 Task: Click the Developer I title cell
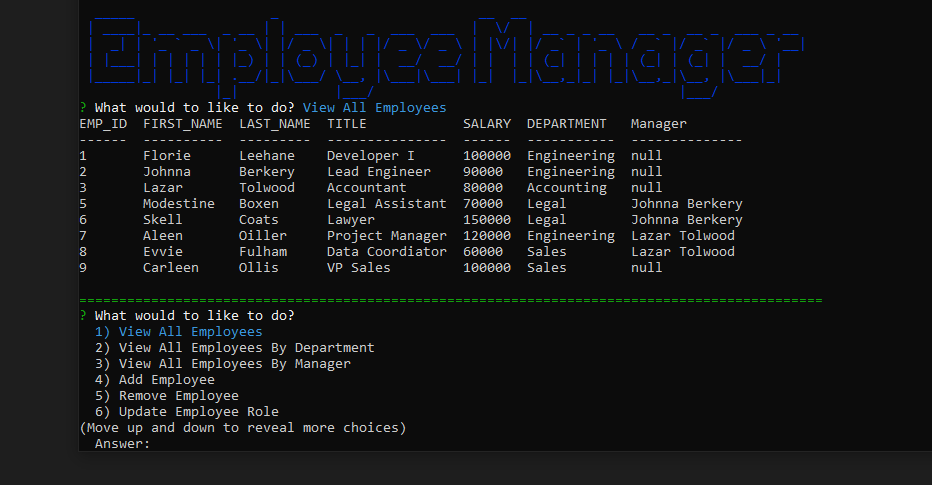[370, 156]
